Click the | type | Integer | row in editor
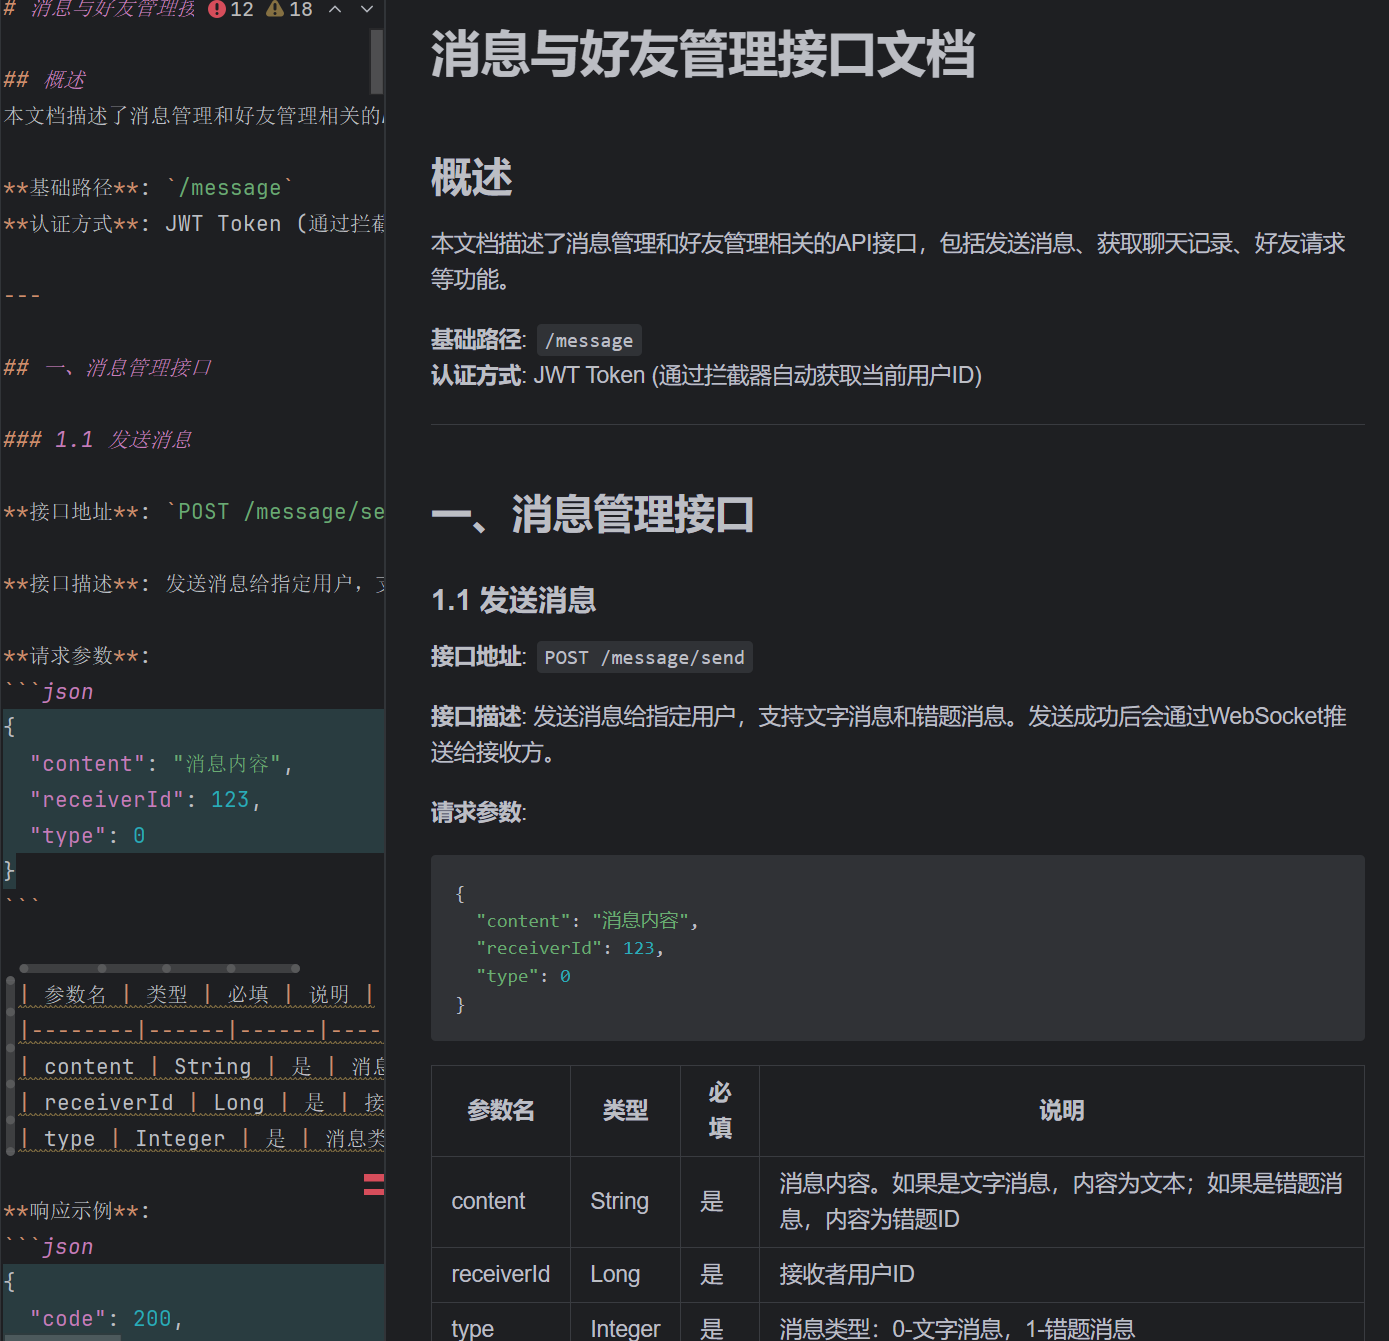This screenshot has width=1389, height=1341. pyautogui.click(x=202, y=1138)
